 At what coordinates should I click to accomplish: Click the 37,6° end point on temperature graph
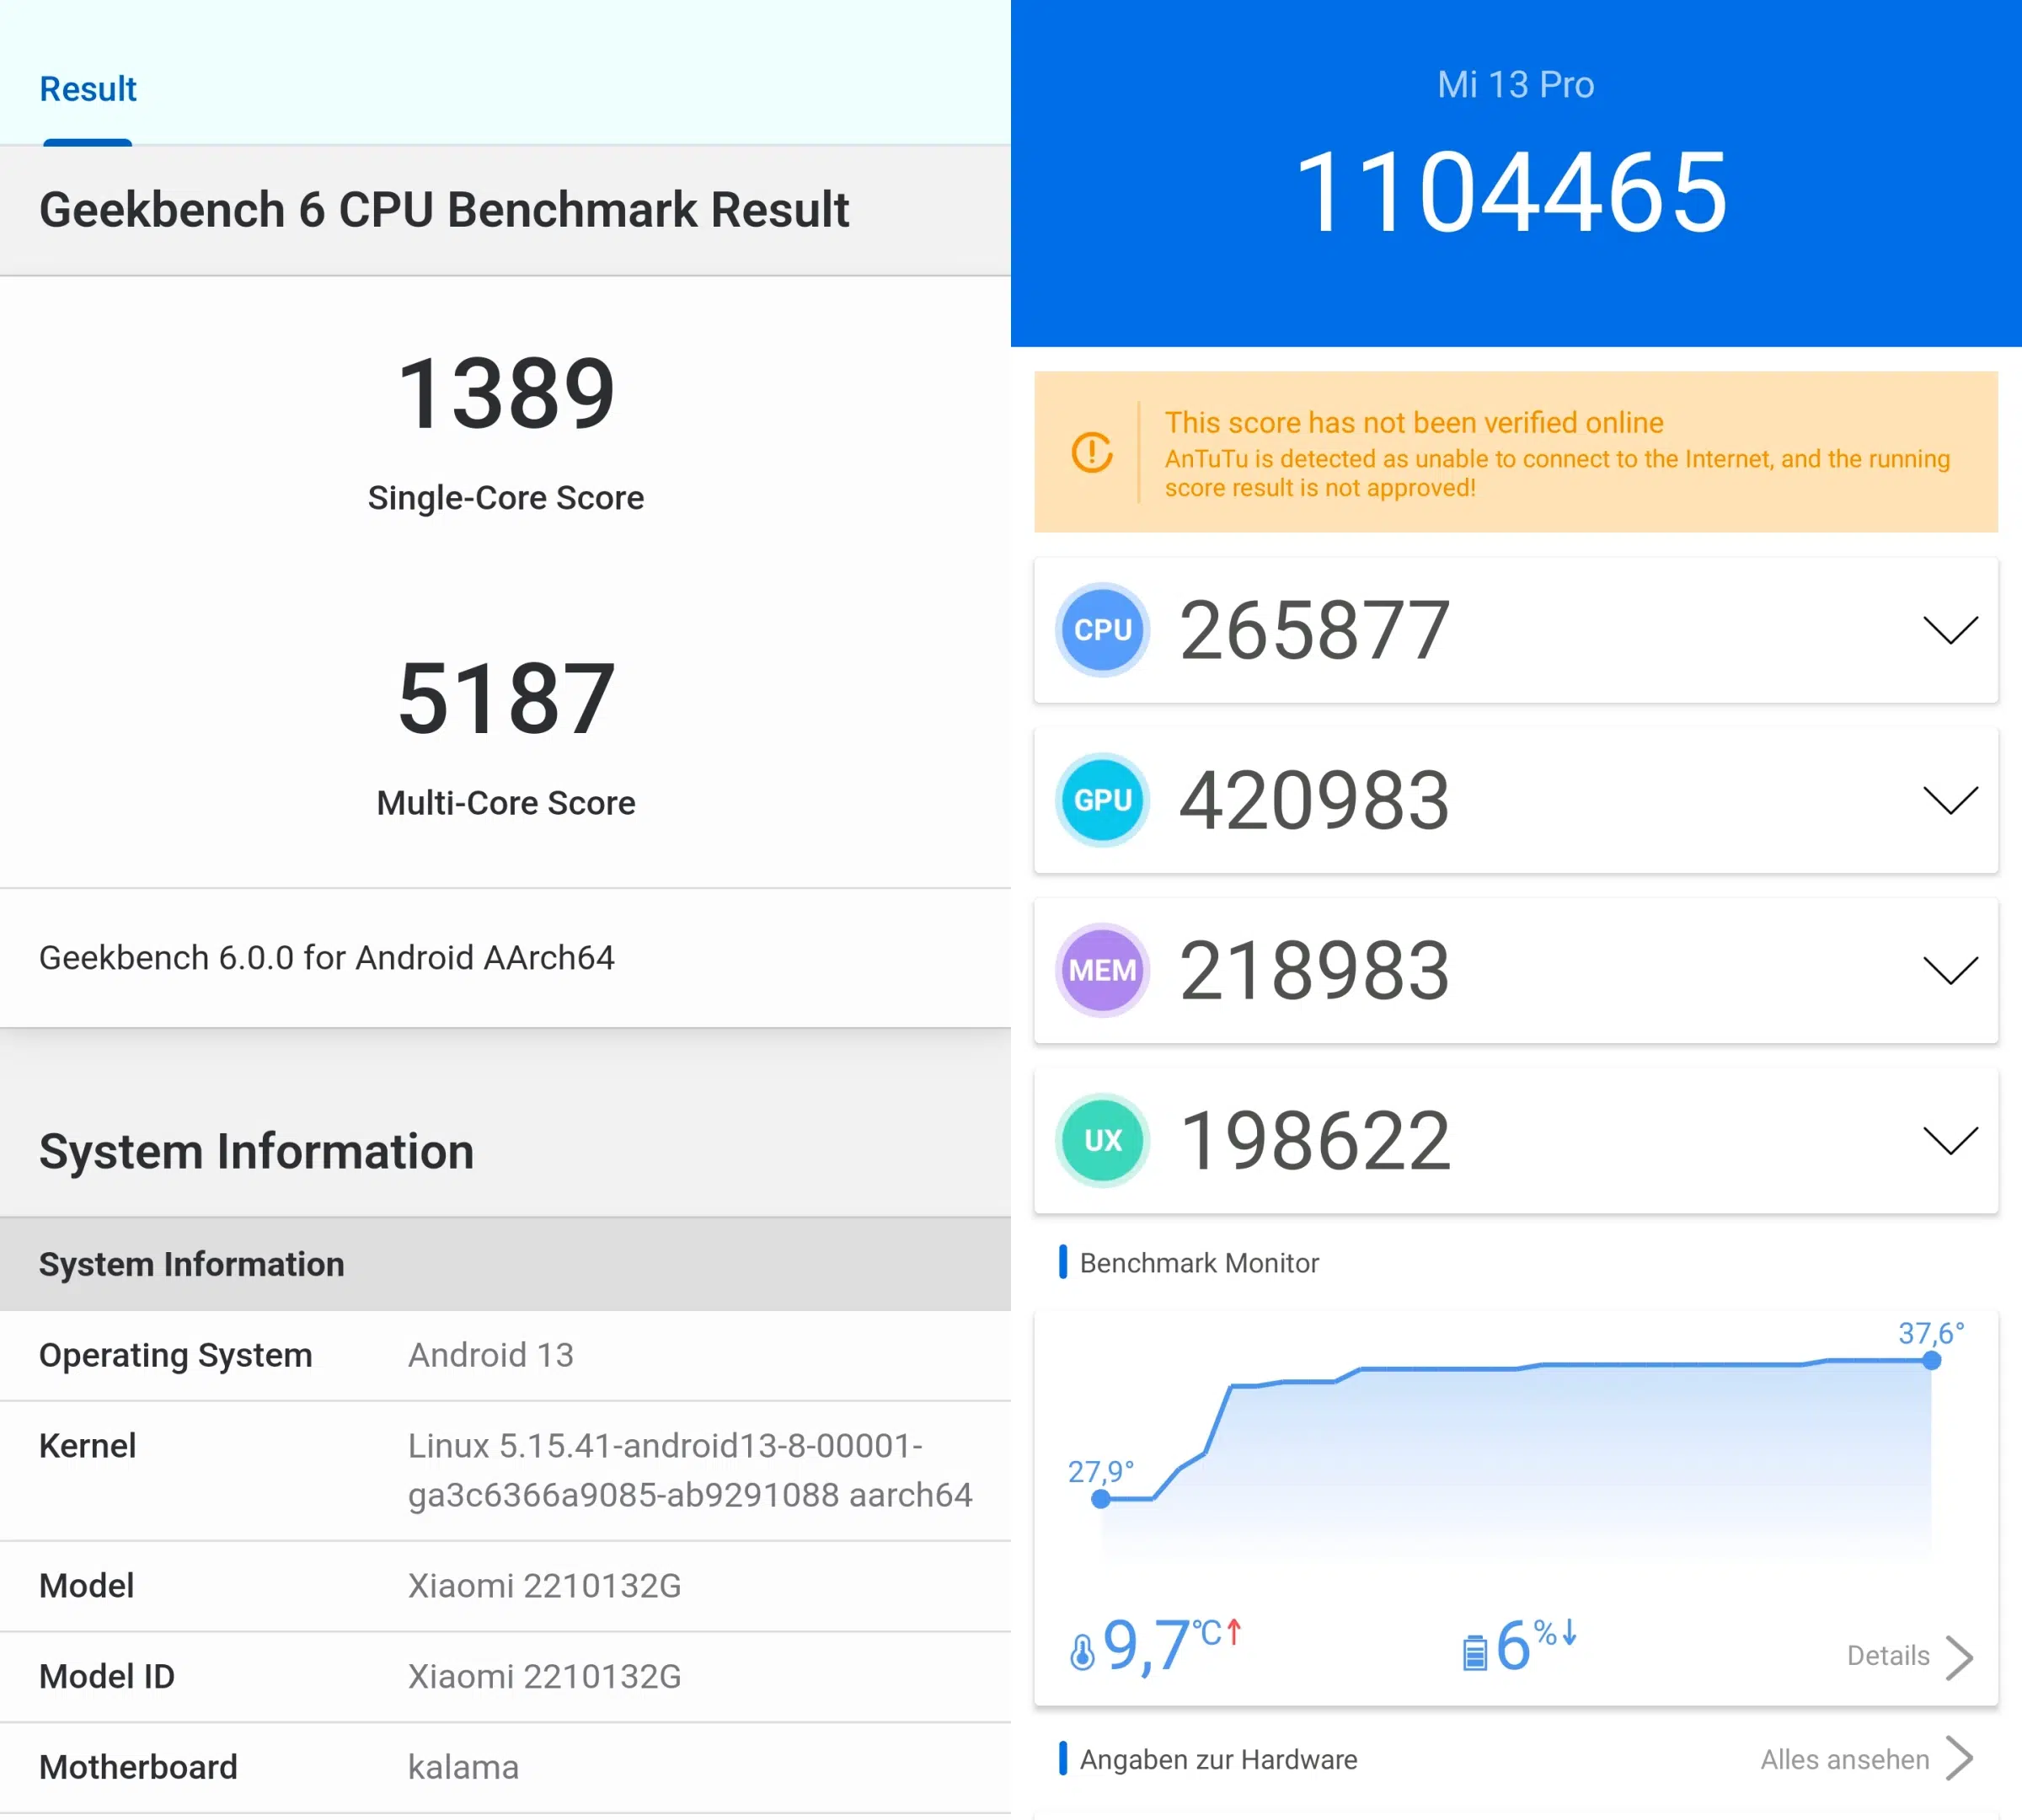1931,1360
